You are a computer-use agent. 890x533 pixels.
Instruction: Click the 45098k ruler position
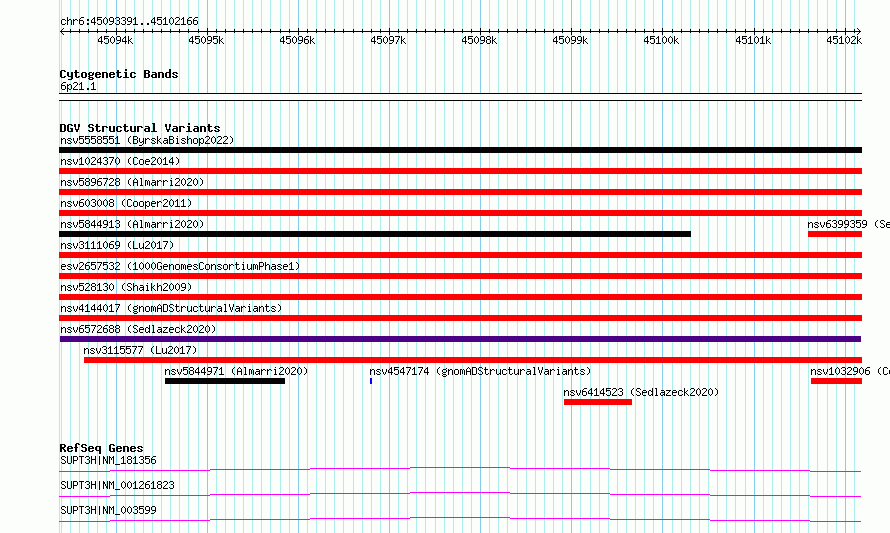tap(479, 40)
